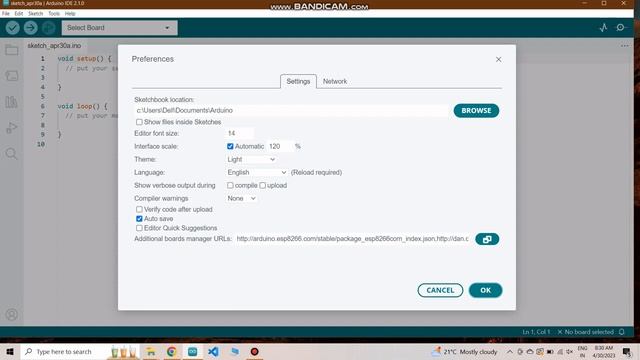Open the Edit menu
This screenshot has height=360, width=640.
(19, 13)
